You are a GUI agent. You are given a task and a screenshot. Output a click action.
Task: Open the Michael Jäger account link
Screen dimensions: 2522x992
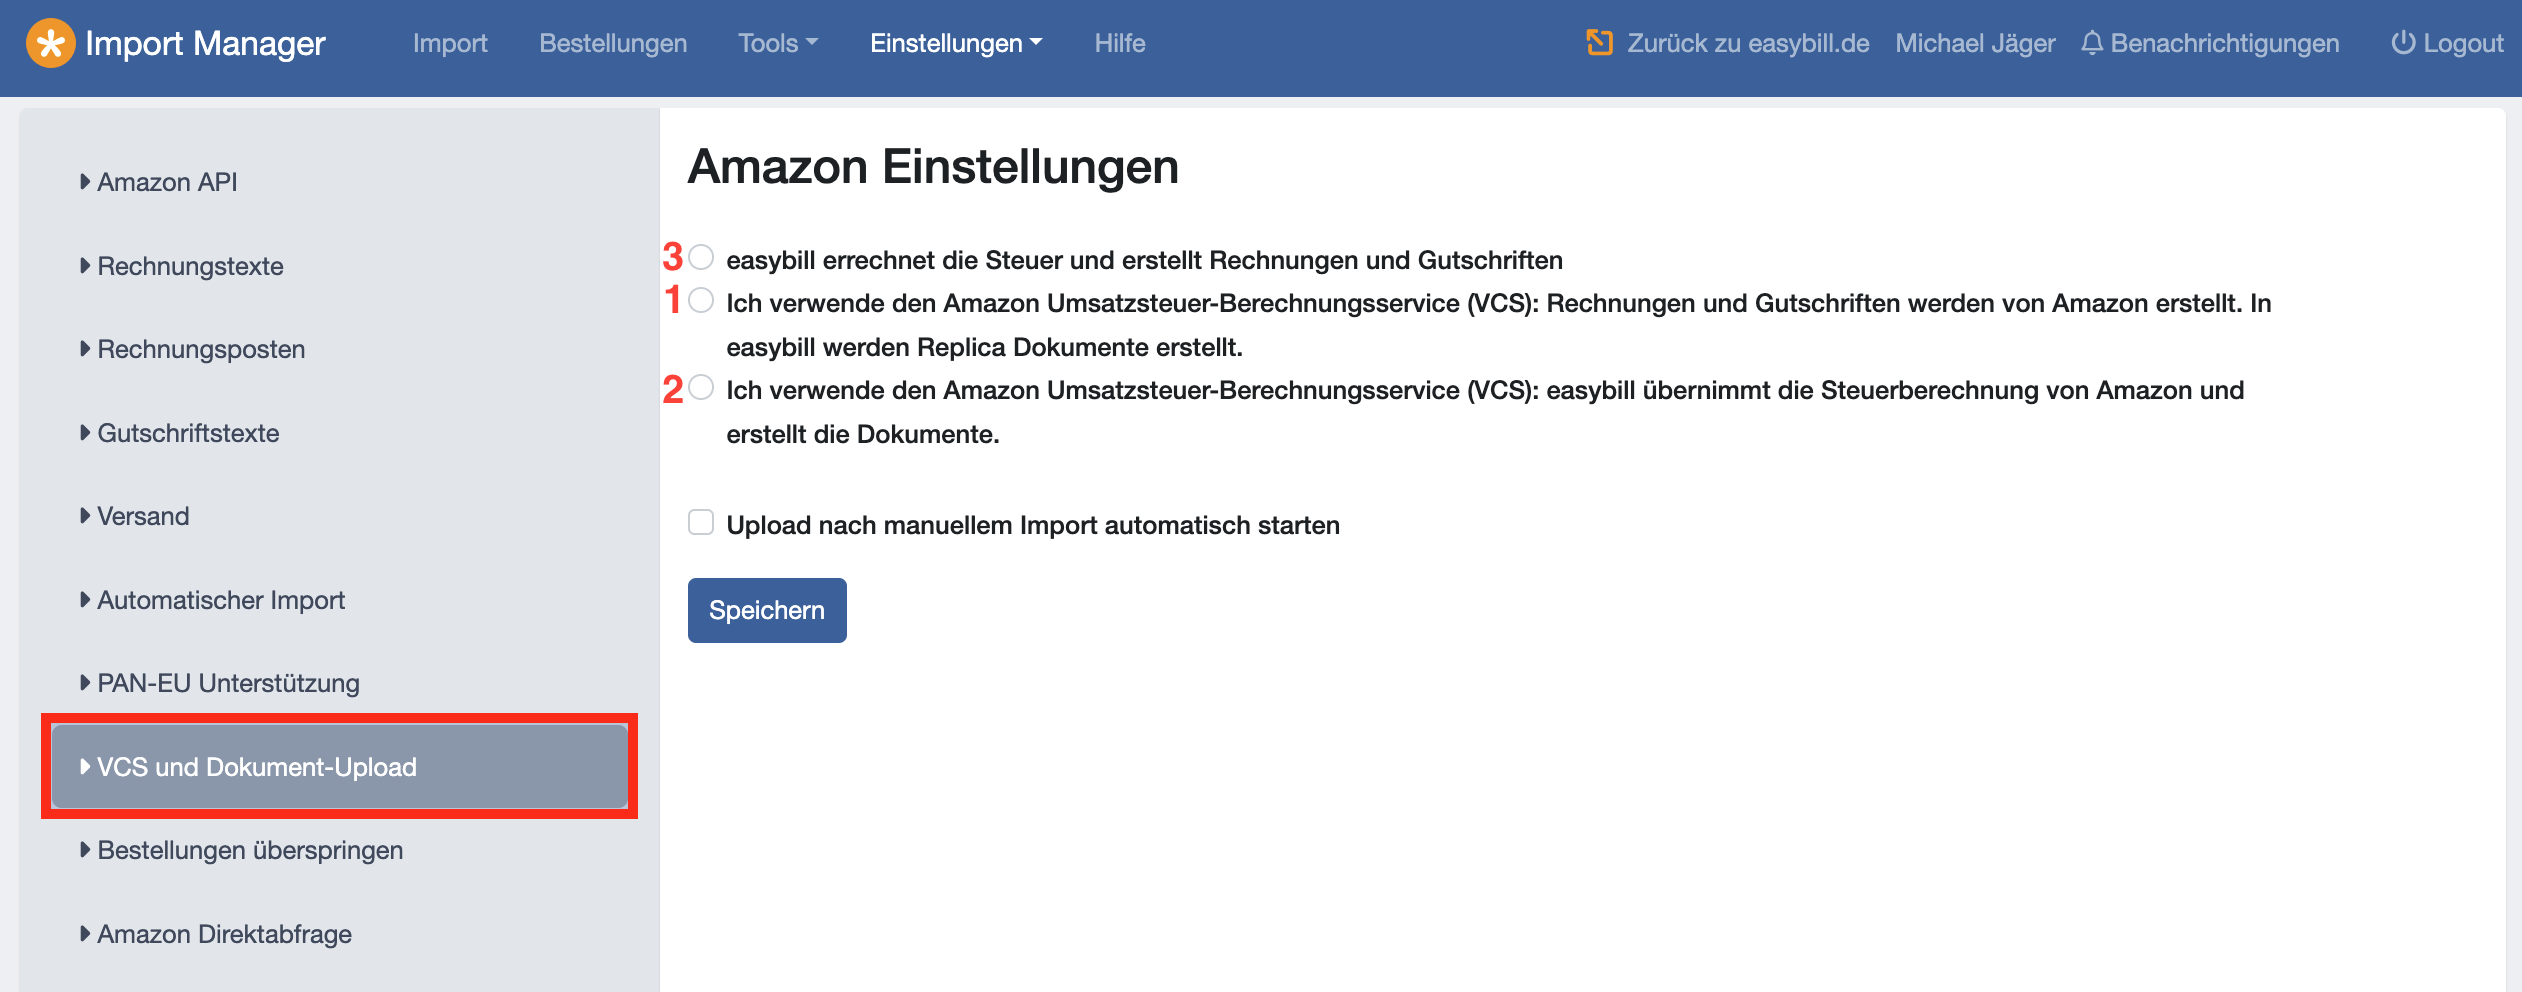tap(1975, 43)
